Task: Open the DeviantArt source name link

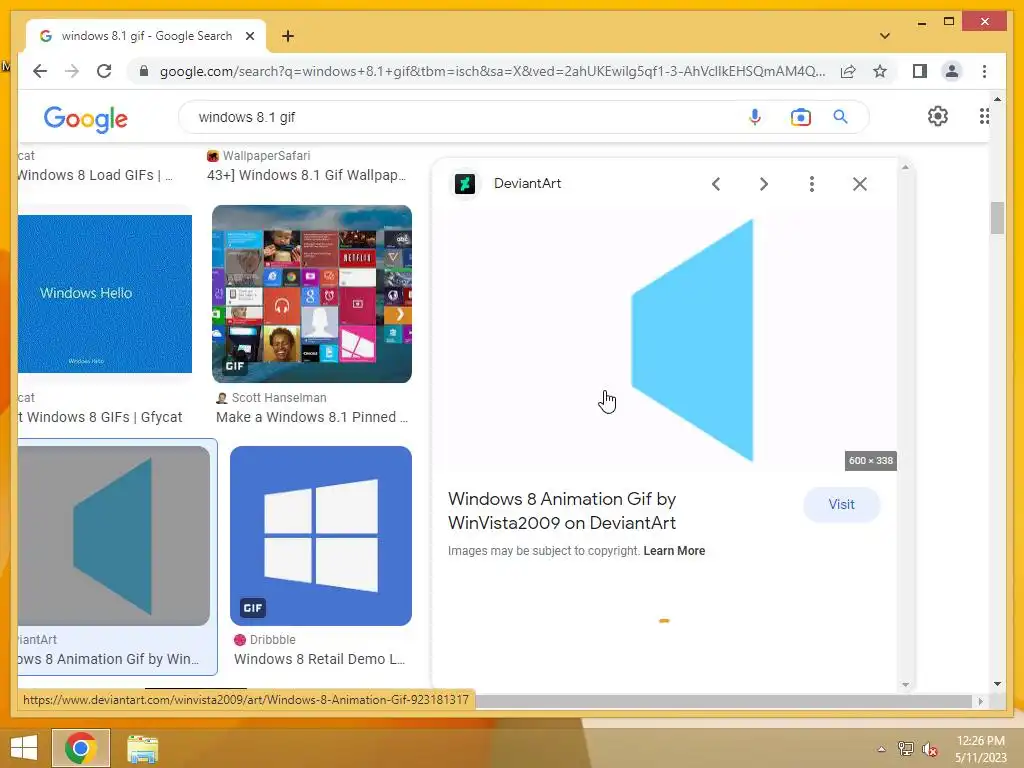Action: (x=527, y=184)
